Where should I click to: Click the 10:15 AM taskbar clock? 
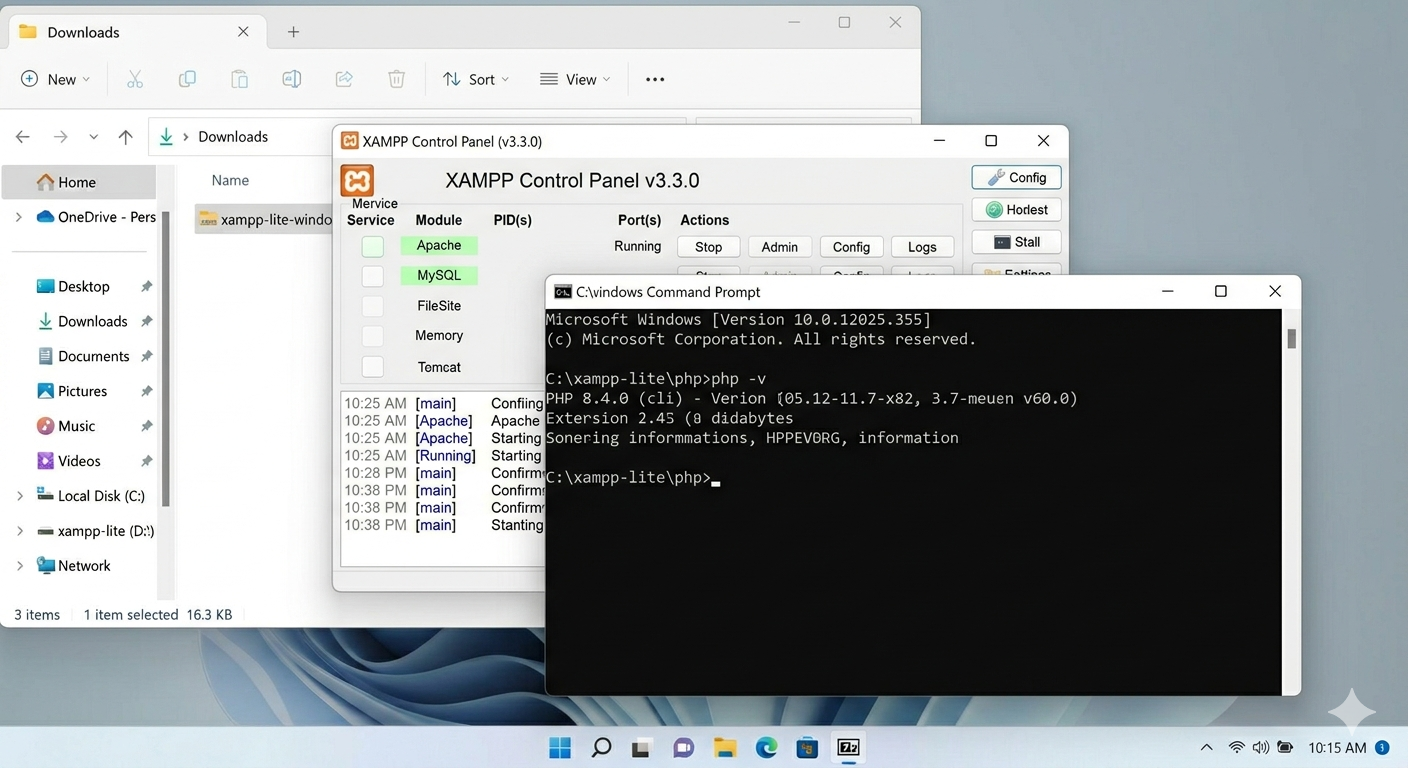tap(1337, 747)
